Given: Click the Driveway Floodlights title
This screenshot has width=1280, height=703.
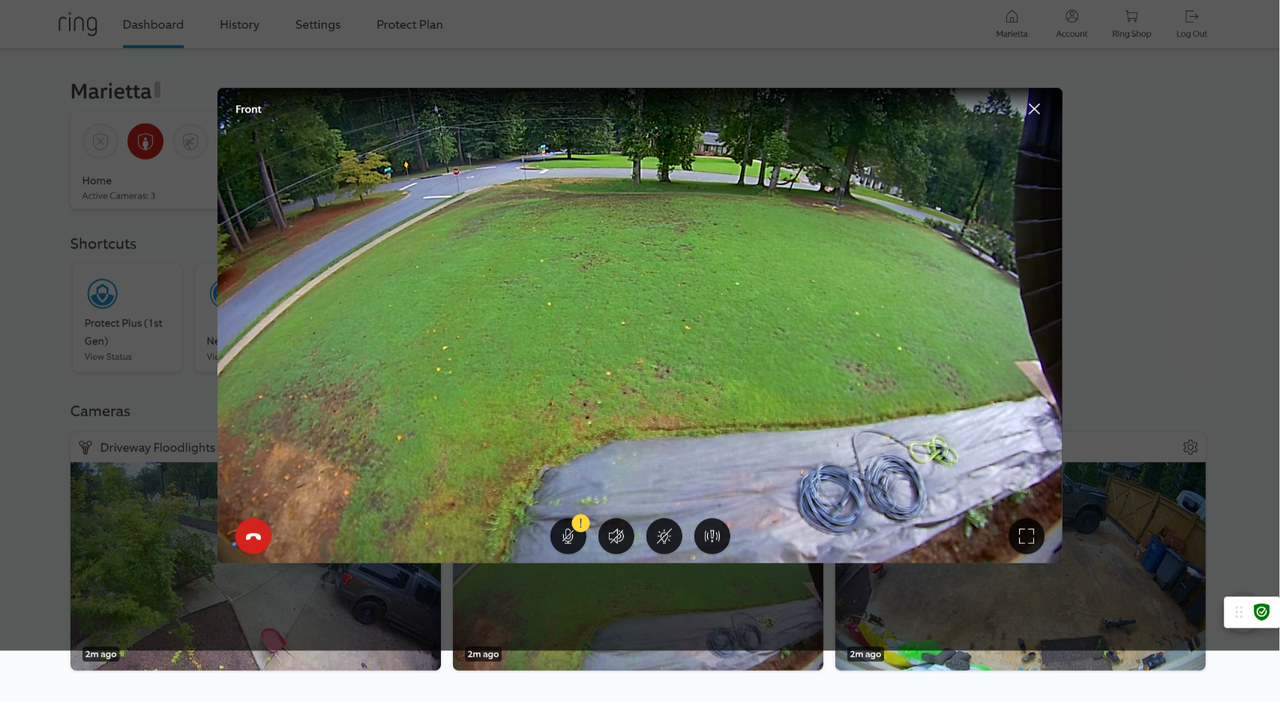Looking at the screenshot, I should pyautogui.click(x=158, y=448).
